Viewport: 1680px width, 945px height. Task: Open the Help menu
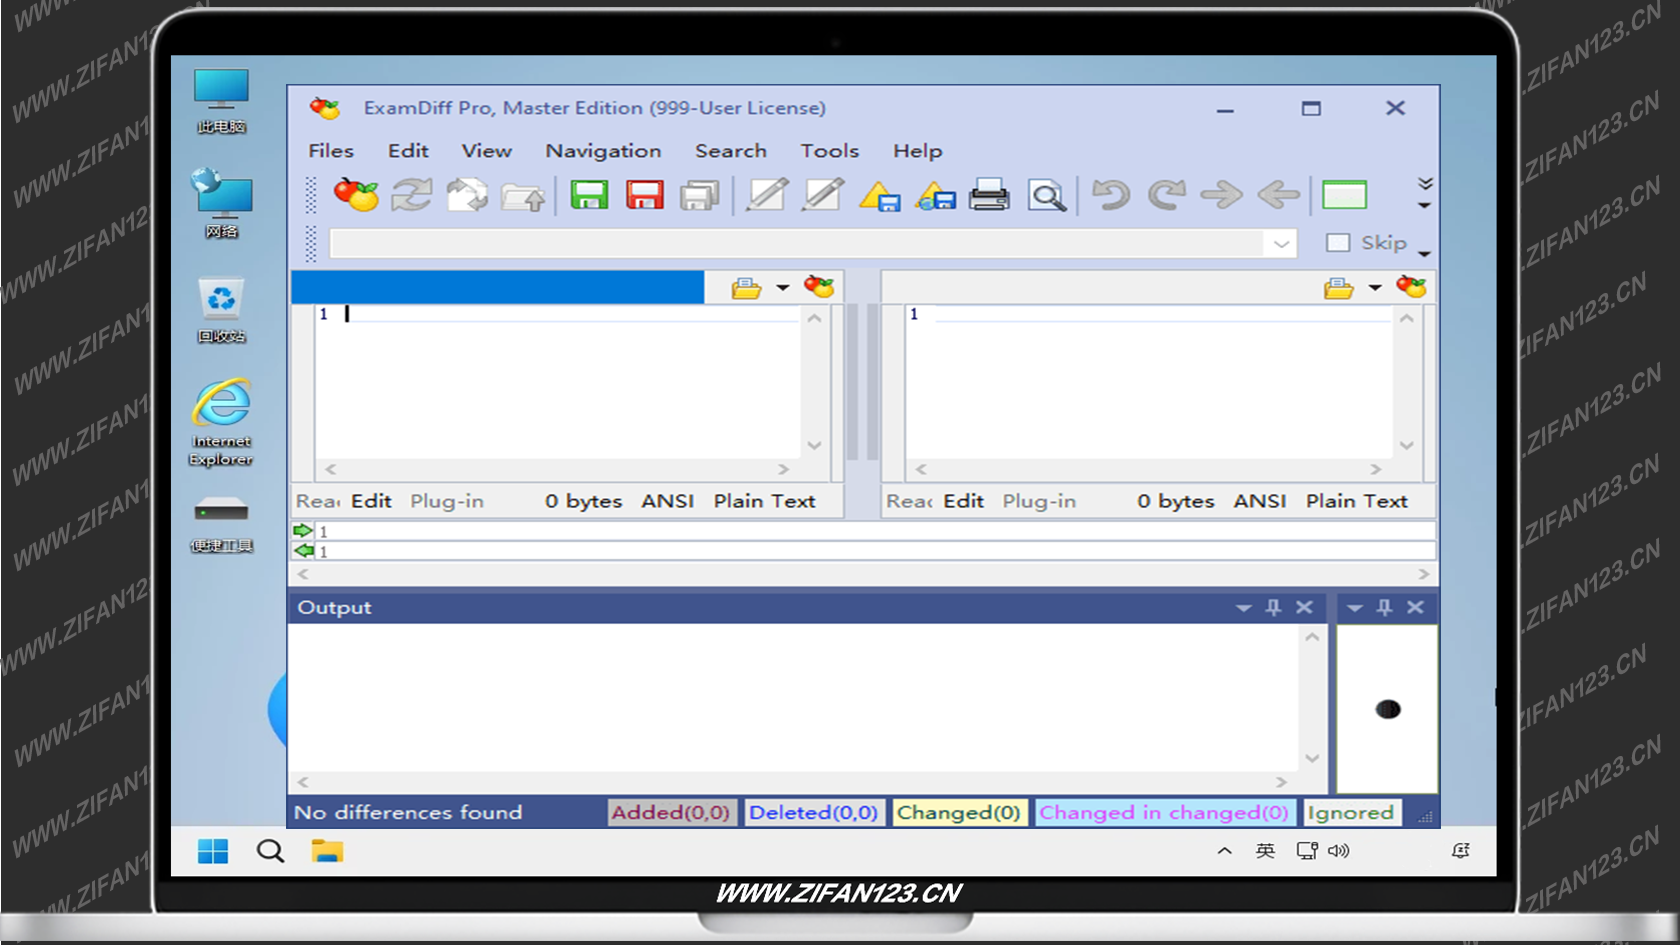click(x=917, y=151)
